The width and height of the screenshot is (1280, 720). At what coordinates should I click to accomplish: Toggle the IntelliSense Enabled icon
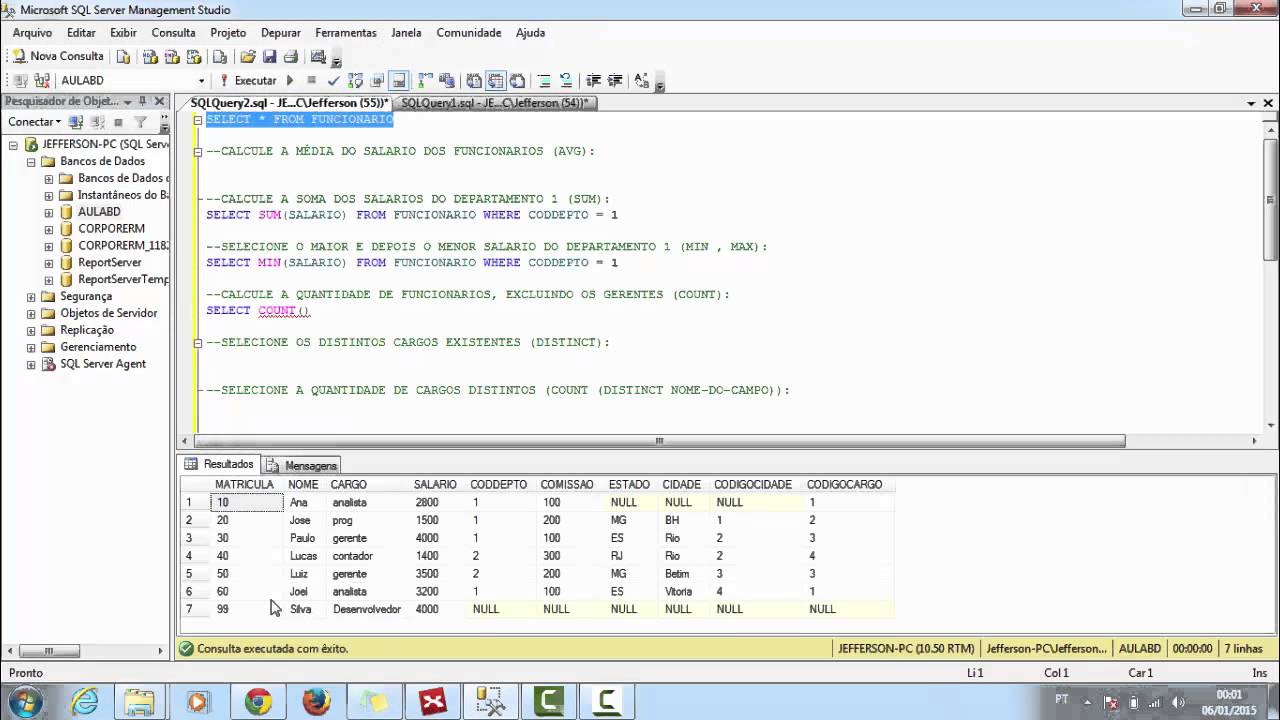pos(398,80)
